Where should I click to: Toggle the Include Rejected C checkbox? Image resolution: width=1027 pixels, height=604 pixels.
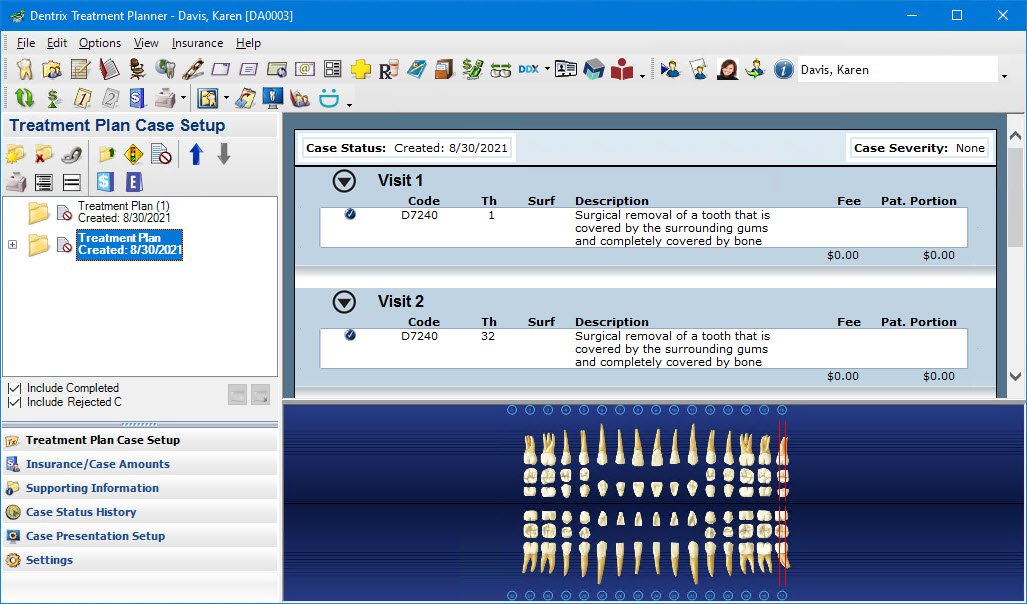click(x=13, y=402)
